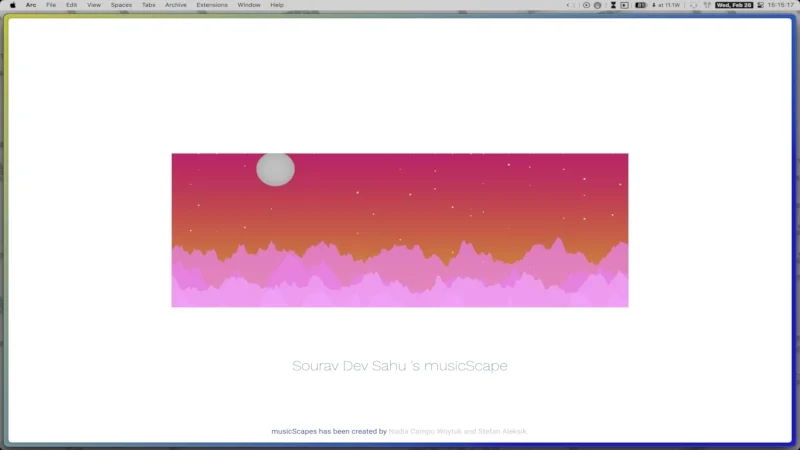The image size is (800, 450).
Task: Click the Sourav Dev Sahu's musicScape title
Action: [x=400, y=366]
